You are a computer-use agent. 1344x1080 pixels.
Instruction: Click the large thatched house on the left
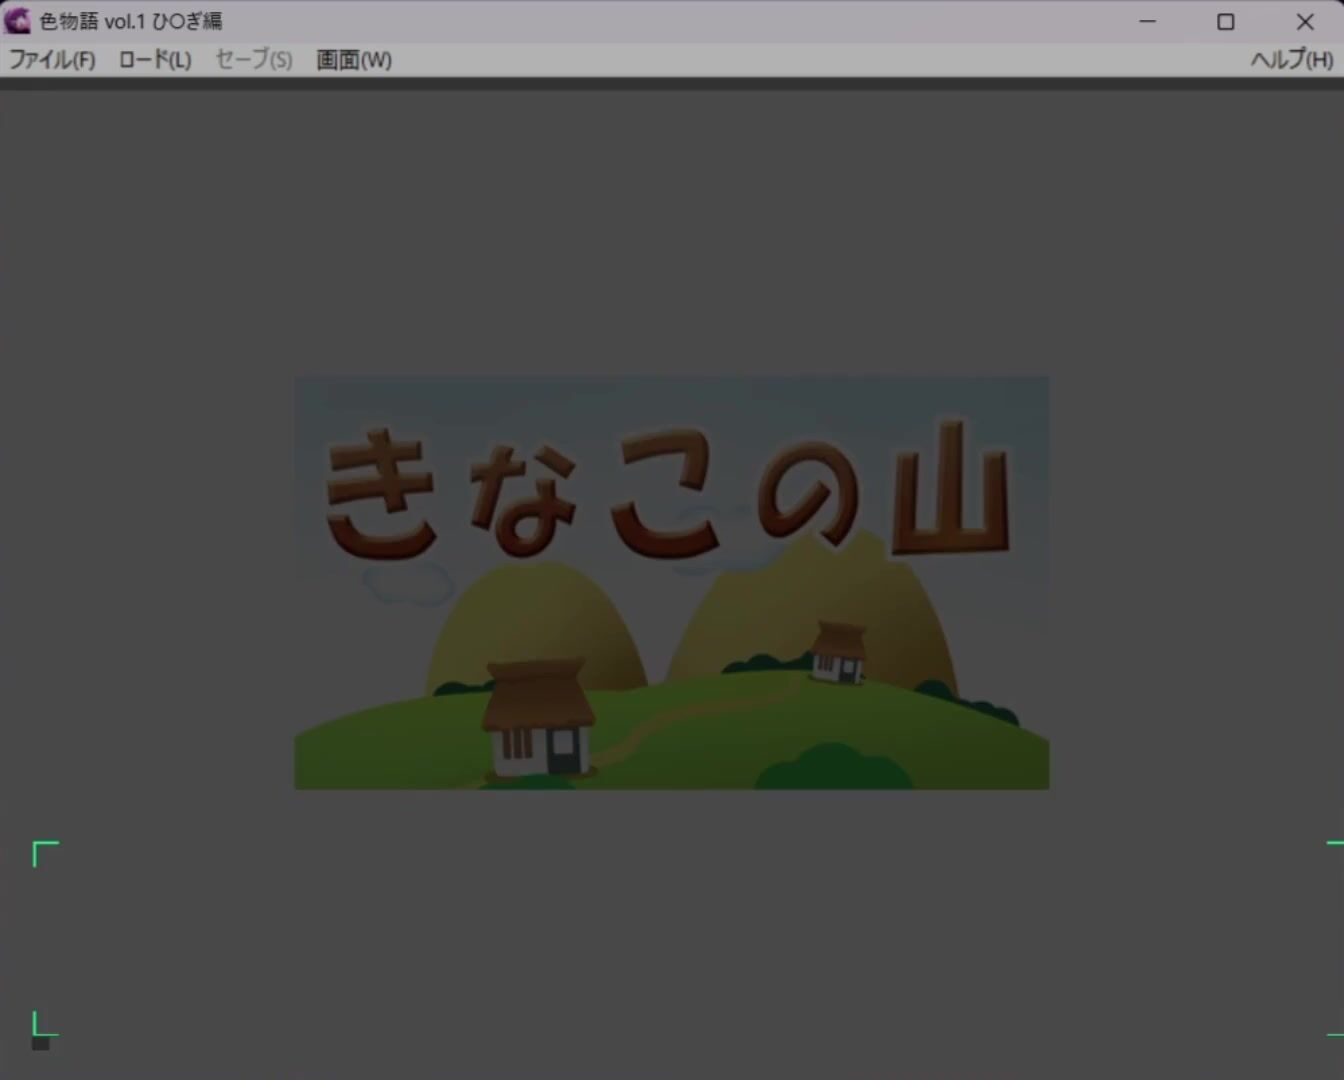click(x=538, y=718)
